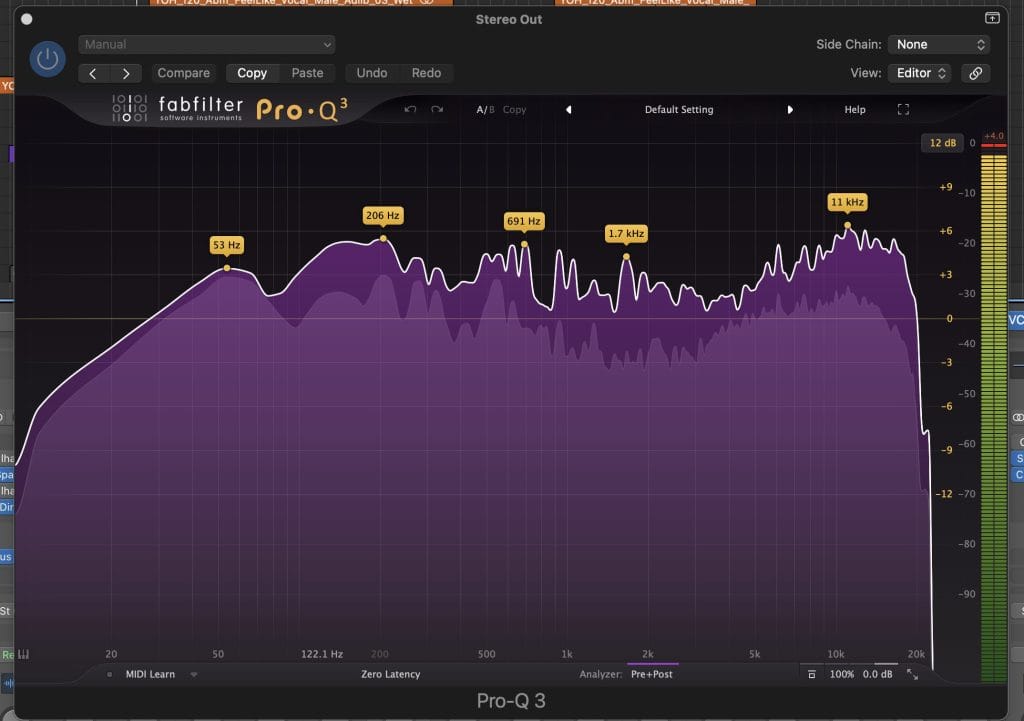The height and width of the screenshot is (721, 1024).
Task: Click the next preset right arrow in header
Action: tap(126, 73)
